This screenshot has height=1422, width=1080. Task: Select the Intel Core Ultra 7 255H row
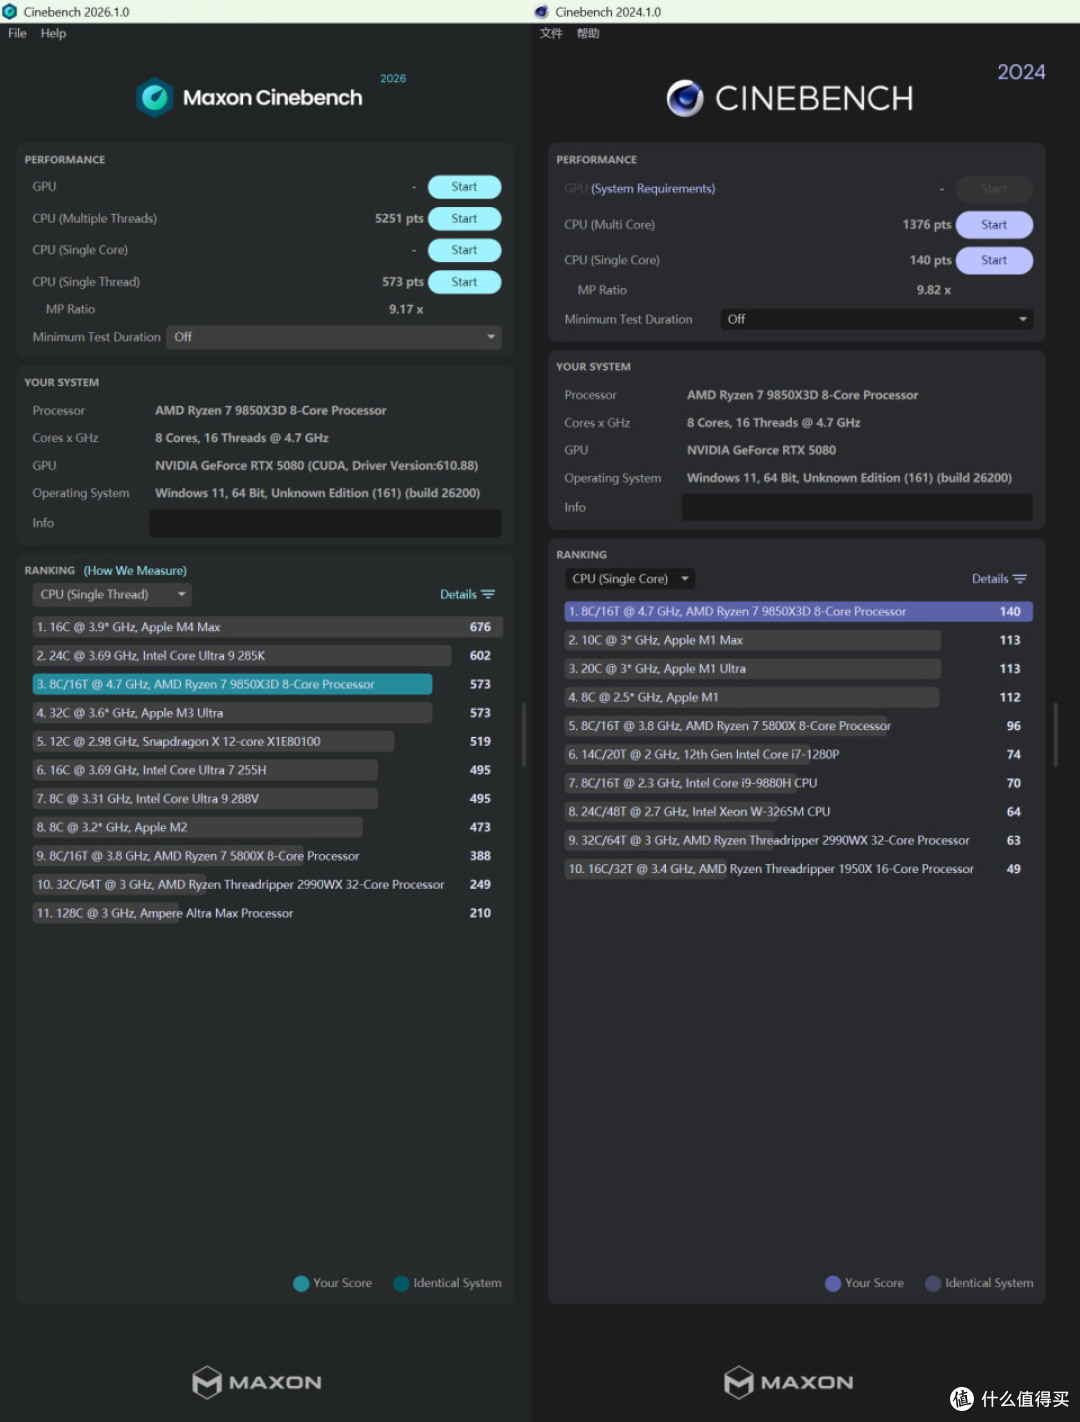point(267,770)
